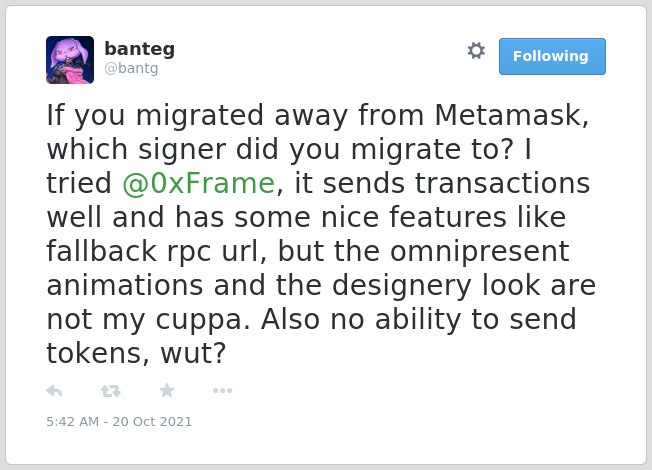Image resolution: width=652 pixels, height=470 pixels.
Task: Unfollow by clicking the Following button
Action: pyautogui.click(x=552, y=56)
